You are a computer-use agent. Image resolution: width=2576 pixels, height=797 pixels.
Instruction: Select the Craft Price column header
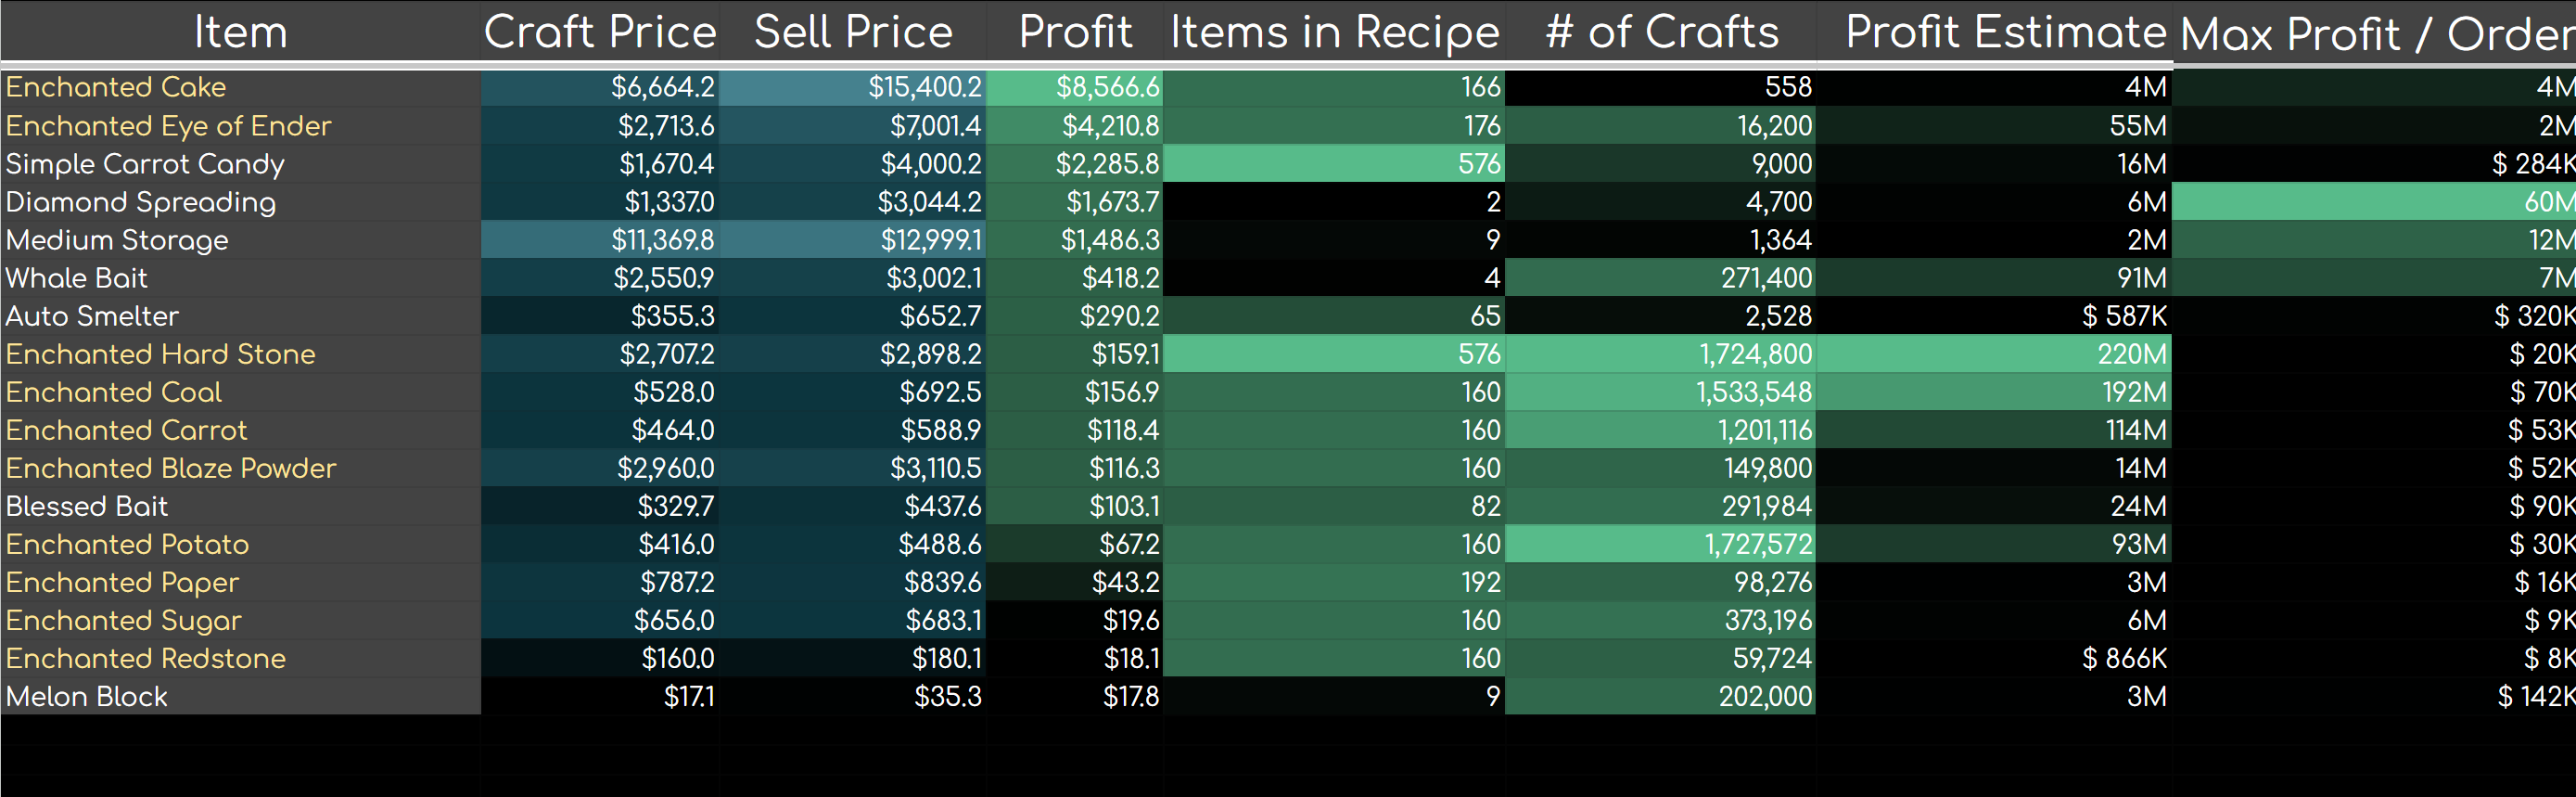(x=600, y=32)
